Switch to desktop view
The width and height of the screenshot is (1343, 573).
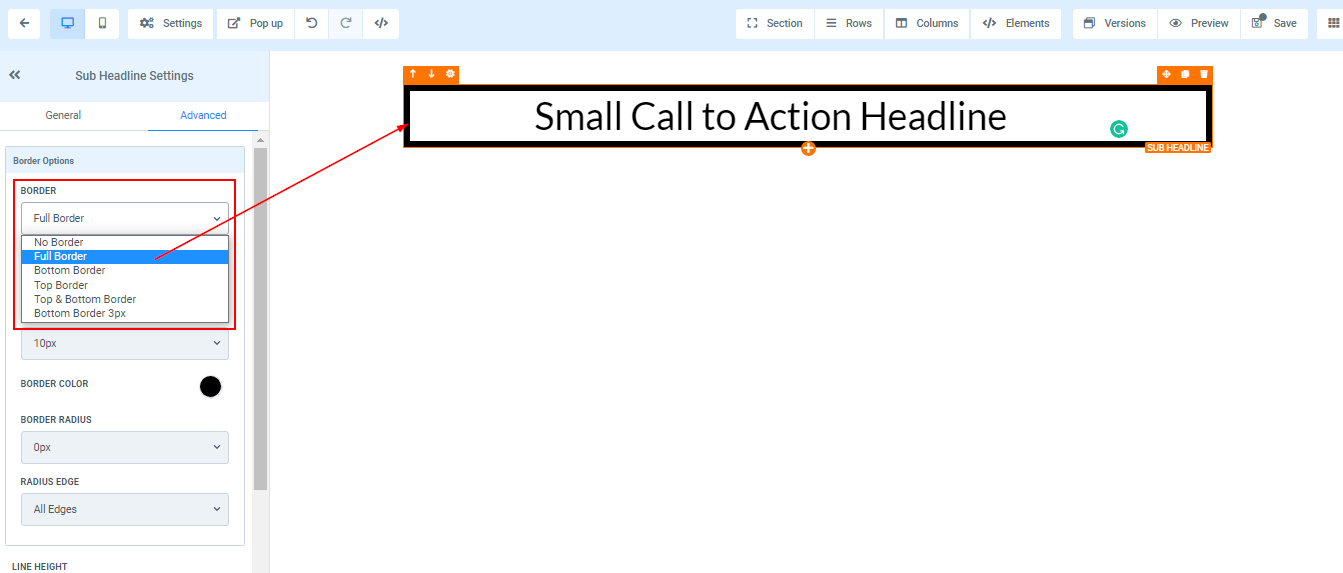point(67,23)
